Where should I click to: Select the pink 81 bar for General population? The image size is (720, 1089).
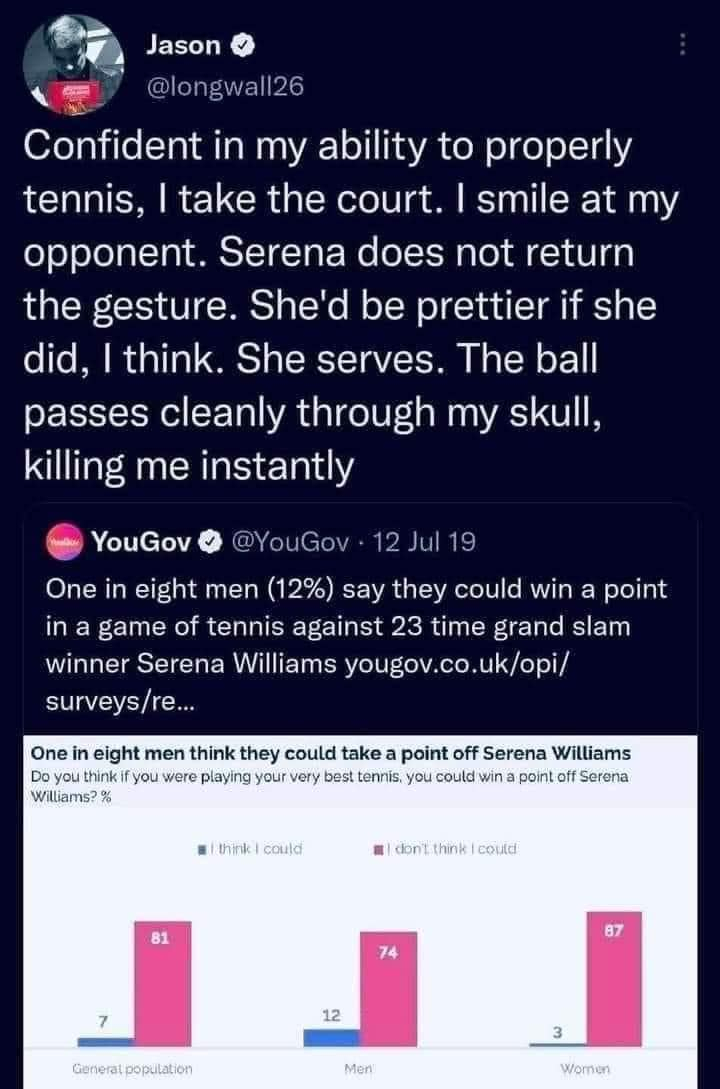click(x=162, y=983)
